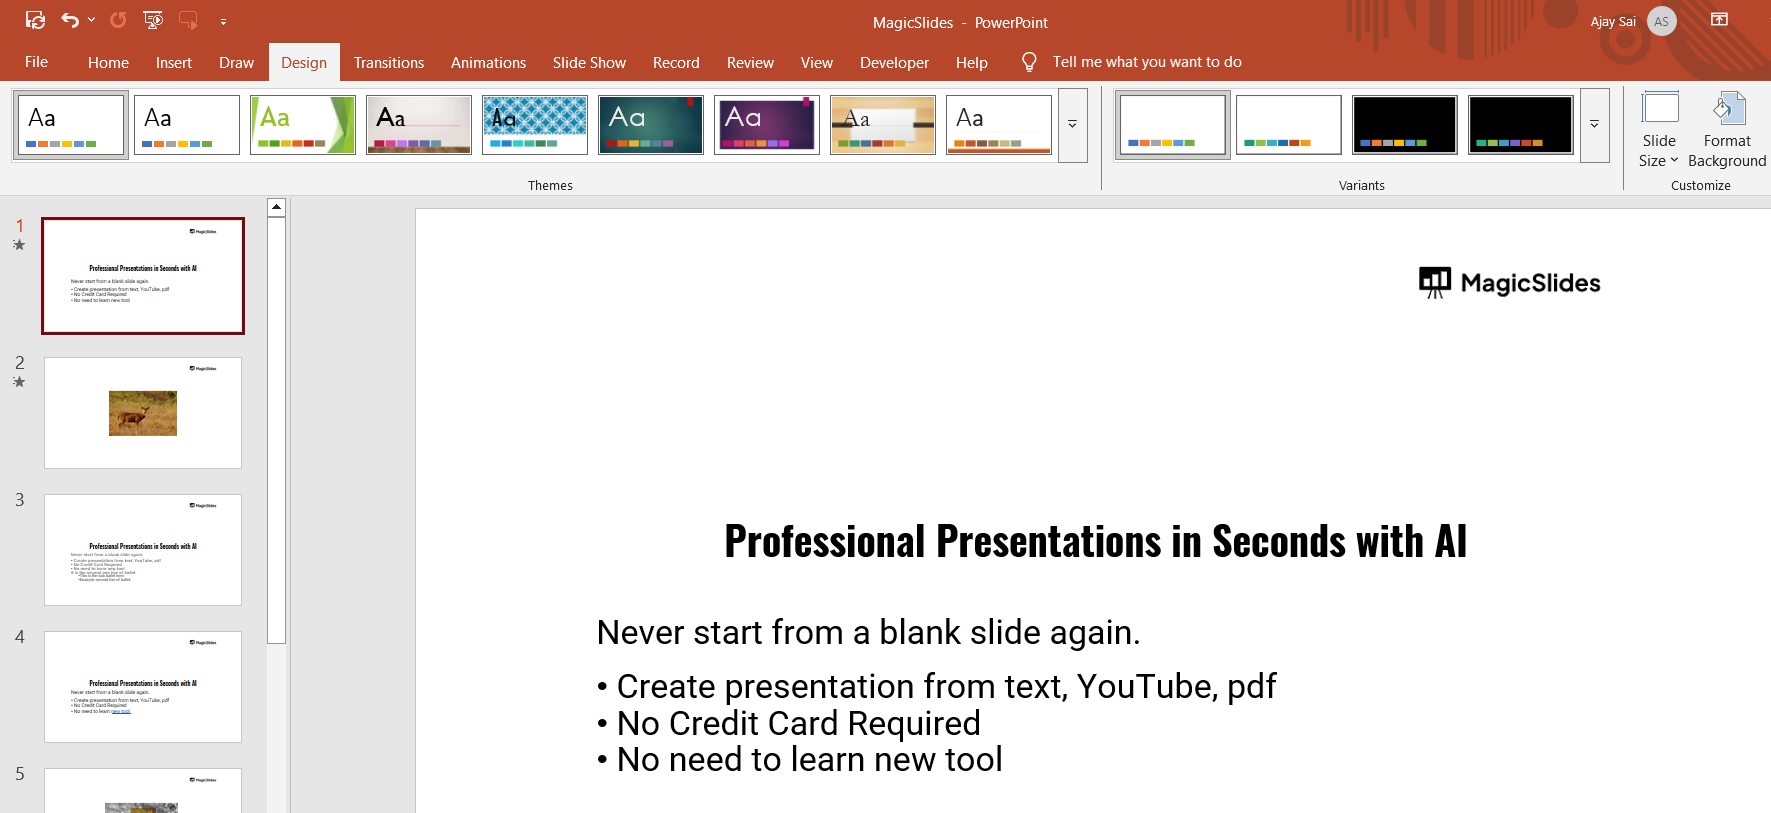1771x813 pixels.
Task: Click the slide panel scrollbar thumb
Action: [x=277, y=430]
